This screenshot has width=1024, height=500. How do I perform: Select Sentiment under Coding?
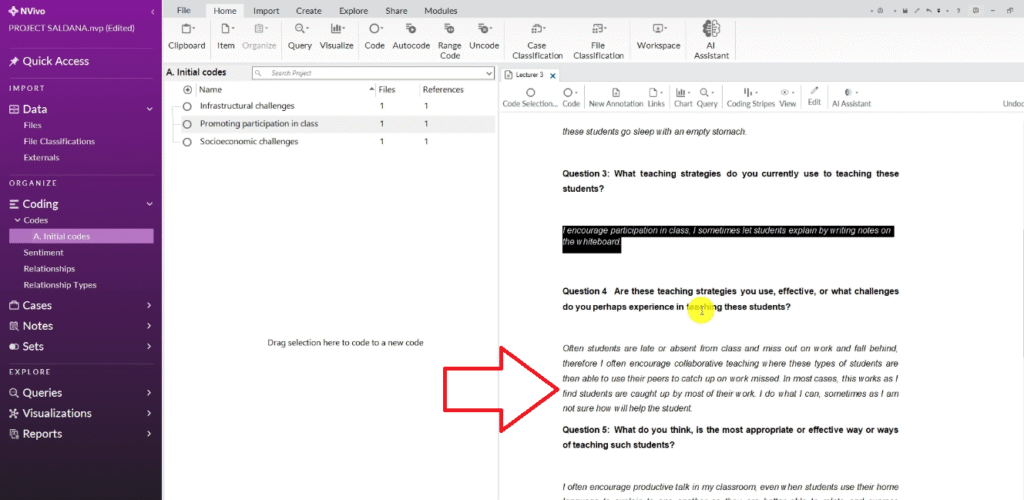43,253
